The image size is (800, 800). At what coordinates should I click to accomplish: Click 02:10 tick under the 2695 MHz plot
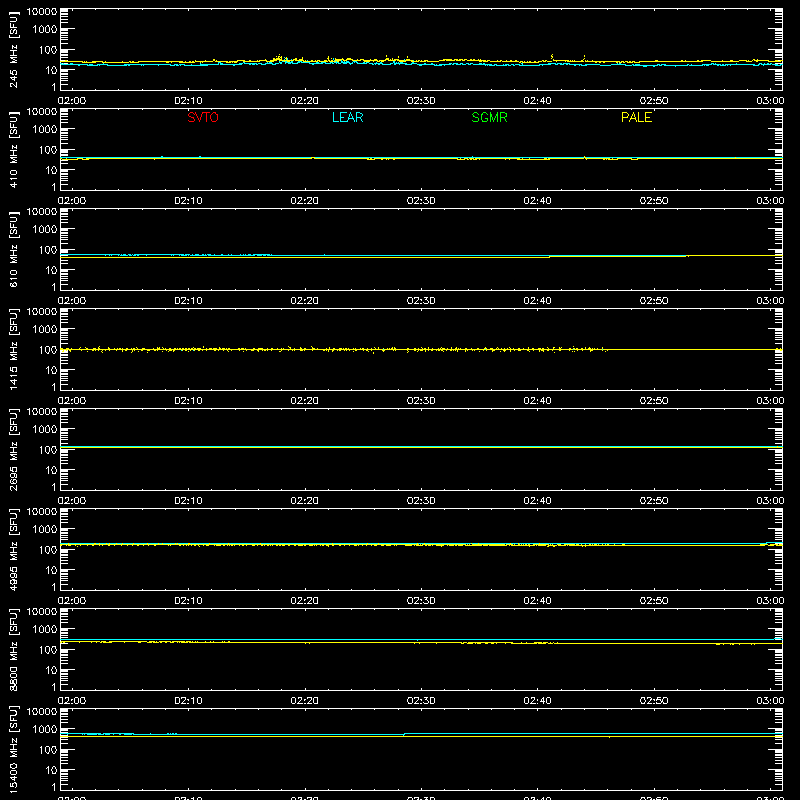coord(188,501)
